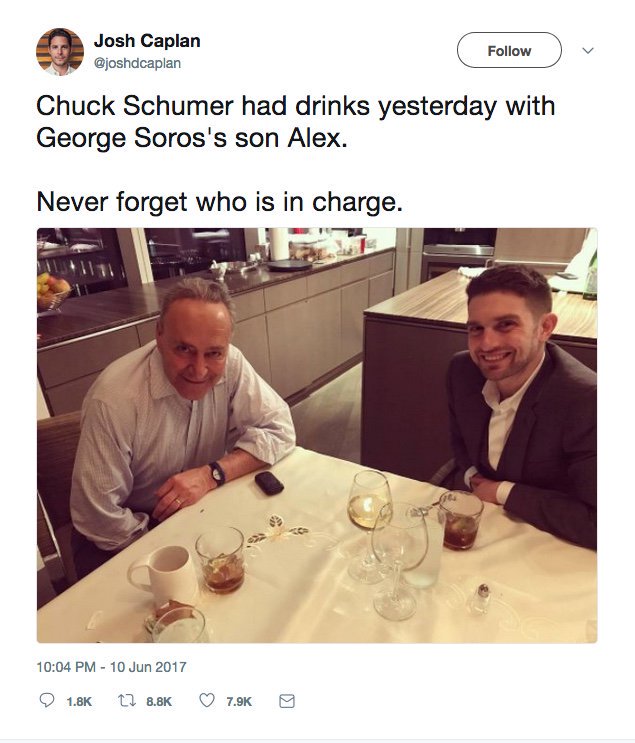The height and width of the screenshot is (743, 635).
Task: Open the tweet options chevron menu
Action: (x=587, y=50)
